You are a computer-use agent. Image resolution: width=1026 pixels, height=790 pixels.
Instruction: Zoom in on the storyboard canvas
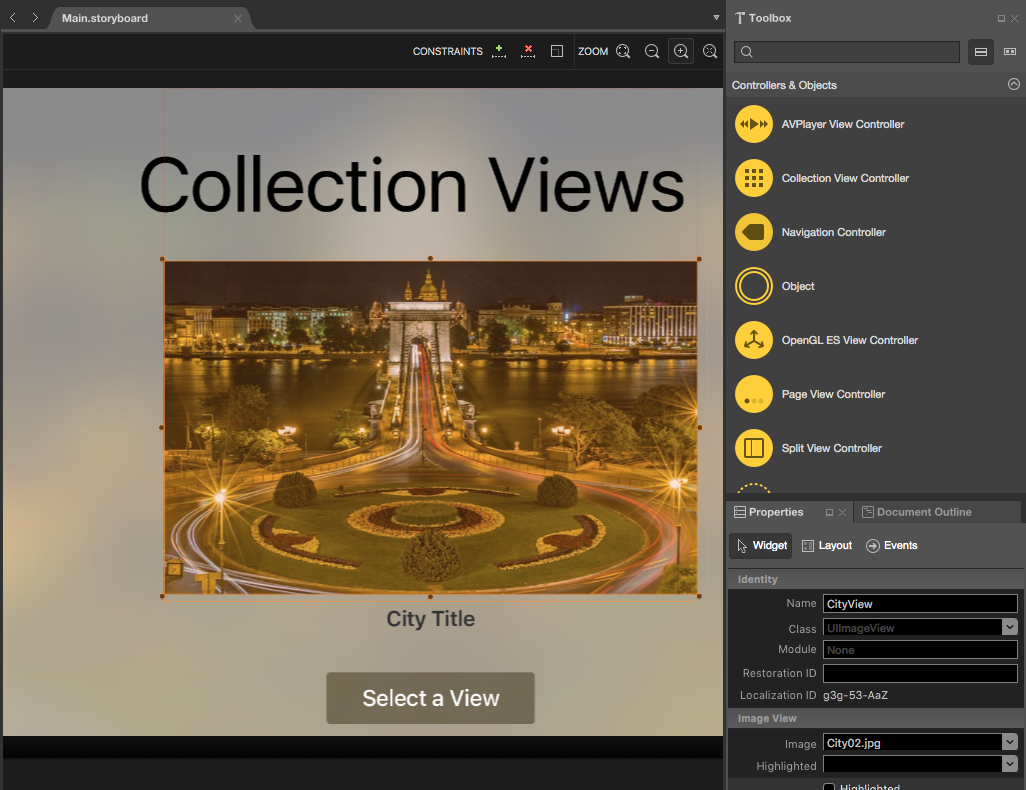tap(680, 51)
